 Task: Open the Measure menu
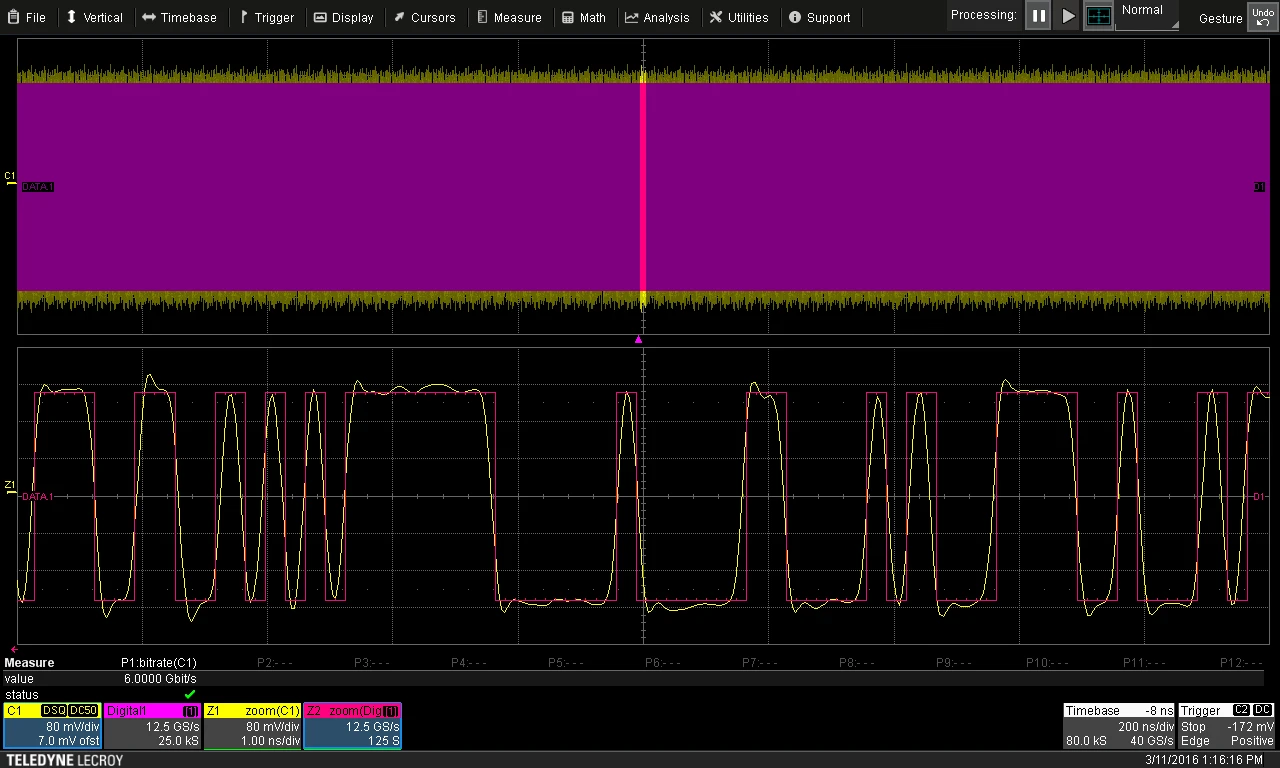[509, 17]
